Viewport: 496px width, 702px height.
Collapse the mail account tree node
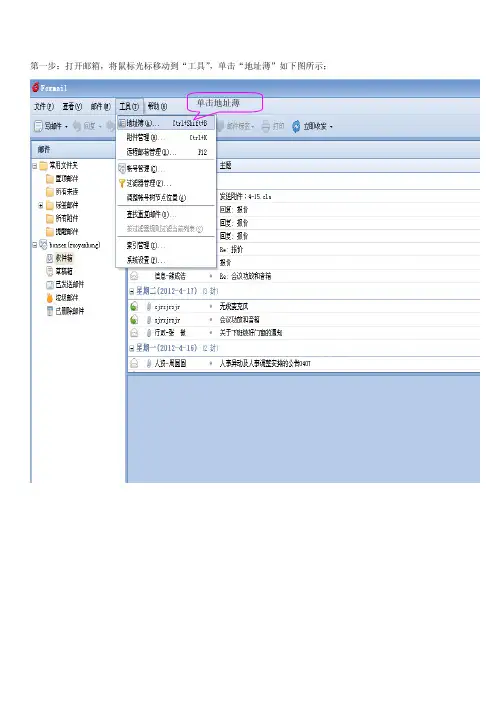coord(34,245)
